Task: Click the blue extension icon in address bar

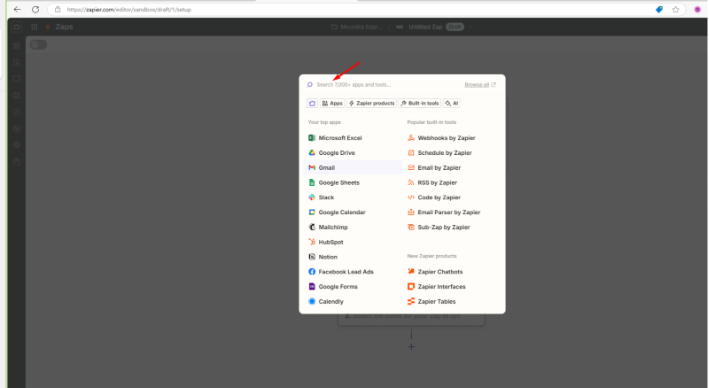Action: pos(659,9)
